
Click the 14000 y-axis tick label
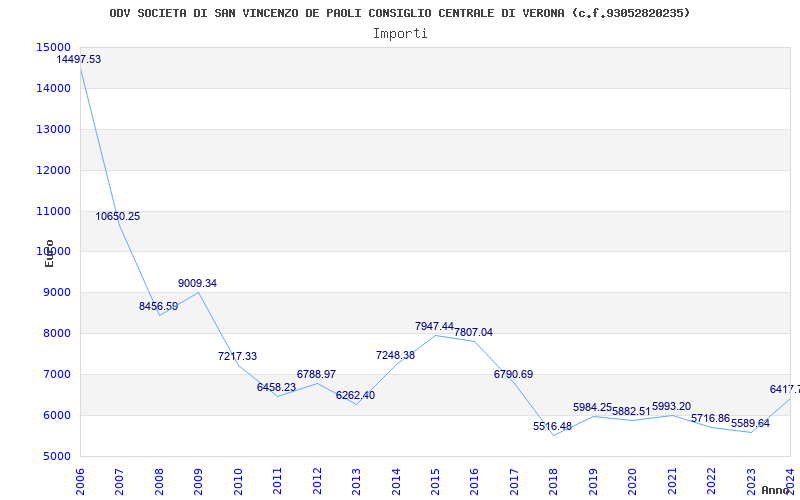[x=53, y=88]
